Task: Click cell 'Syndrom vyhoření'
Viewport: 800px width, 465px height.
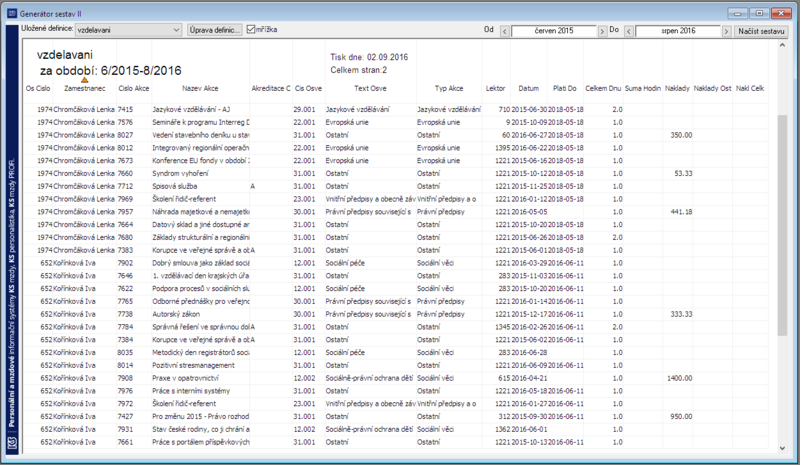Action: click(x=180, y=174)
